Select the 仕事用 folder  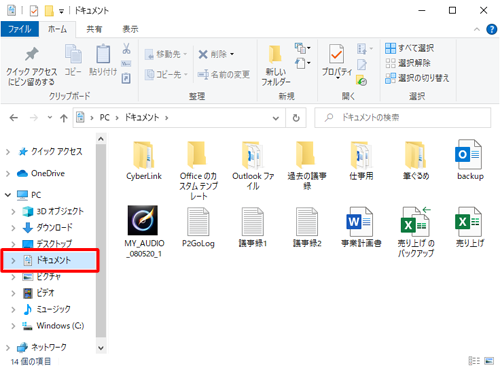tap(361, 160)
